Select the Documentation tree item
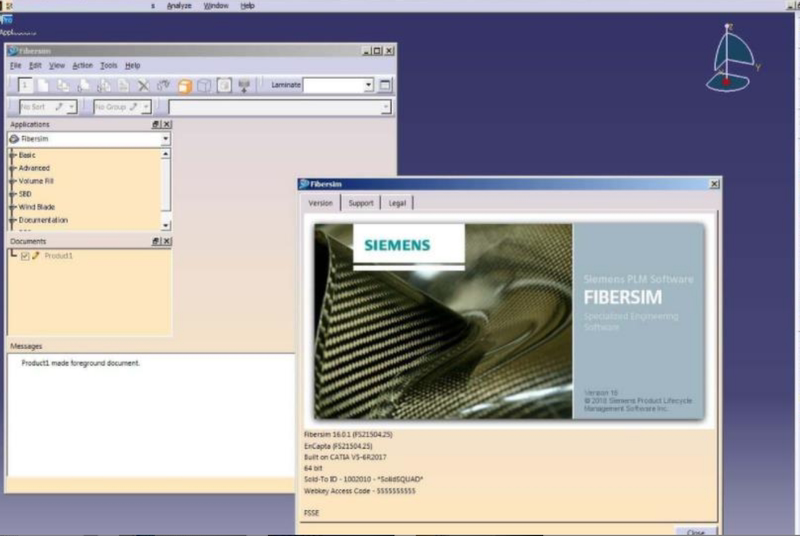The height and width of the screenshot is (536, 800). point(43,220)
